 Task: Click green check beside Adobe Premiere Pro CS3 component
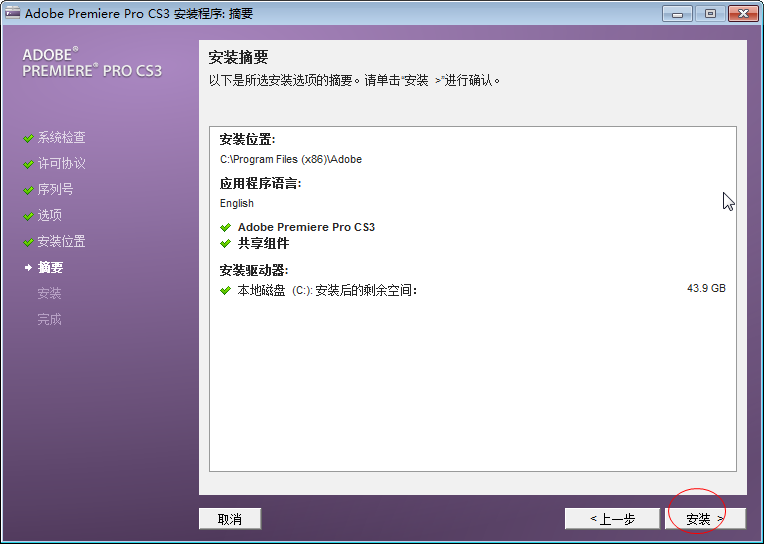tap(226, 228)
